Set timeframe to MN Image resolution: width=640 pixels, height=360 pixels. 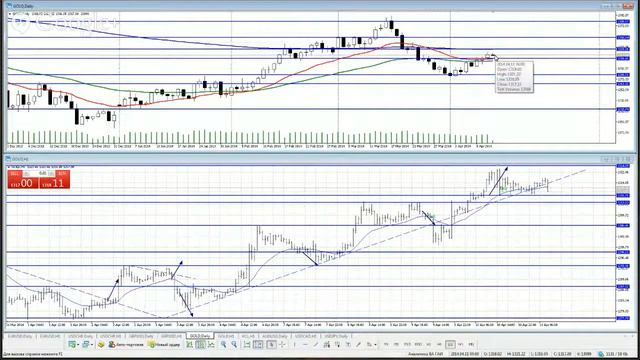(x=471, y=344)
